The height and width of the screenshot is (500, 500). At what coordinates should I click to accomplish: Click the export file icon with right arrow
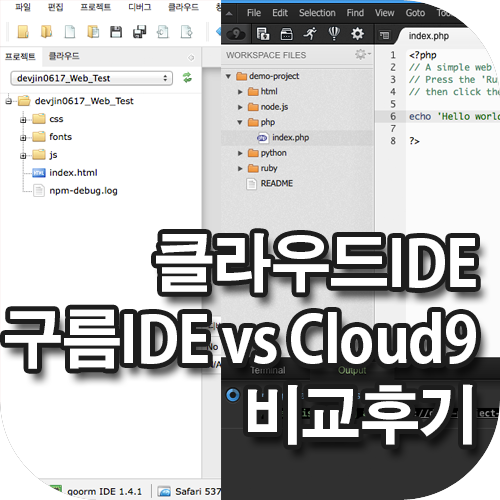click(x=186, y=32)
